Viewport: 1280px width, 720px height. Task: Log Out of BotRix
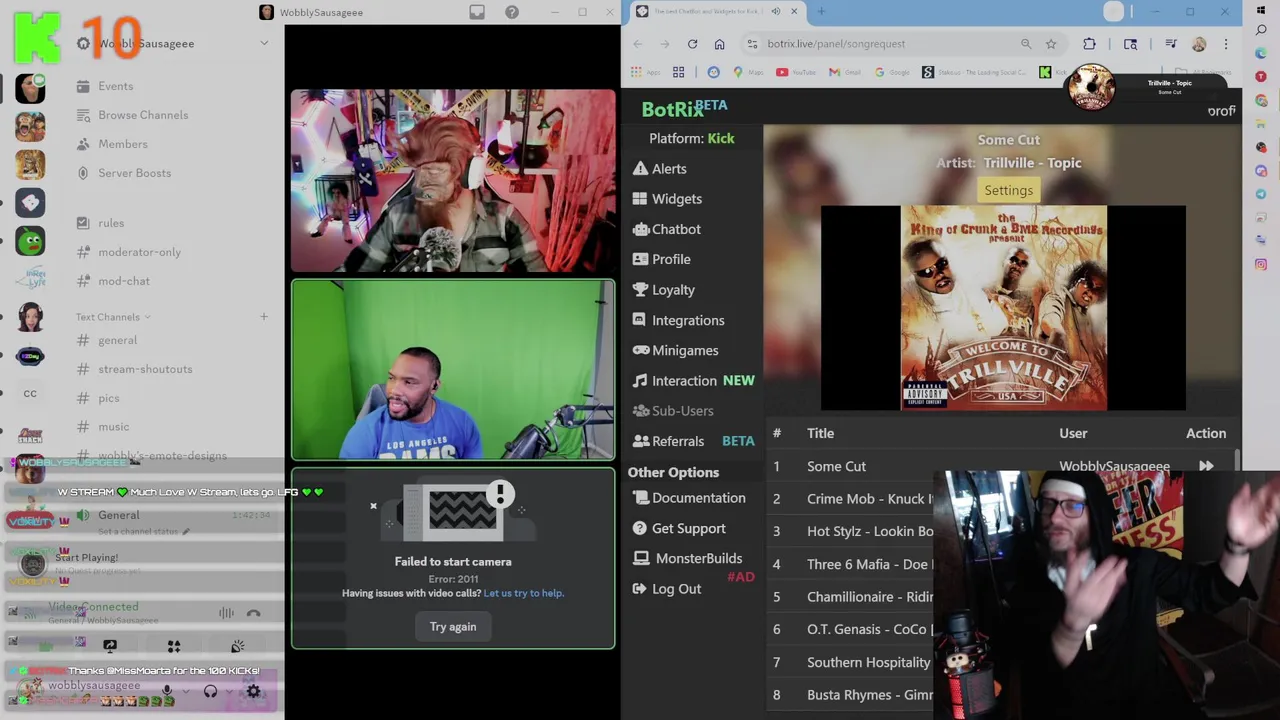(x=666, y=589)
